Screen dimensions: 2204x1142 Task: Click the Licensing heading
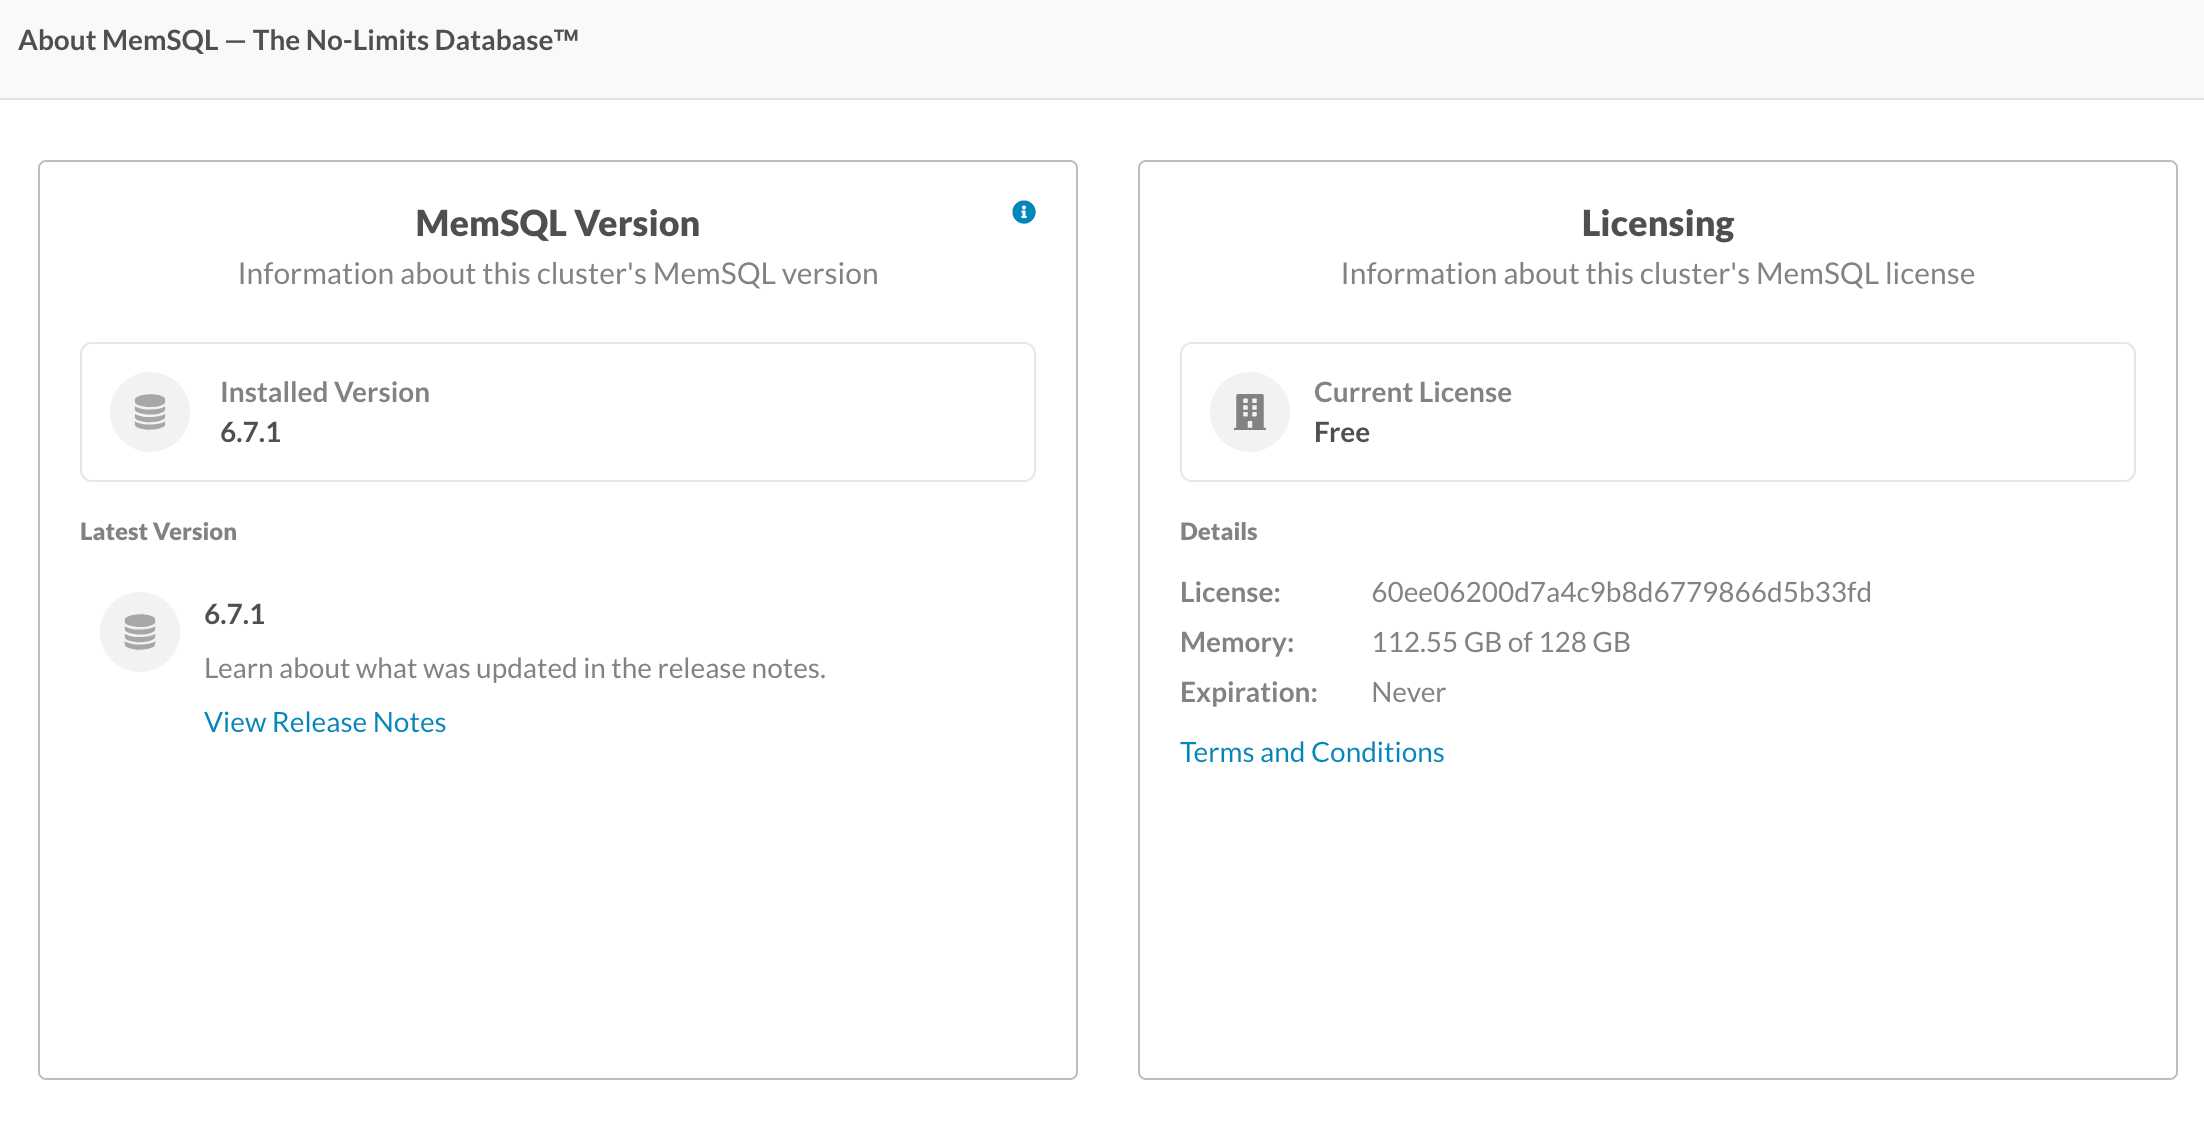1658,223
